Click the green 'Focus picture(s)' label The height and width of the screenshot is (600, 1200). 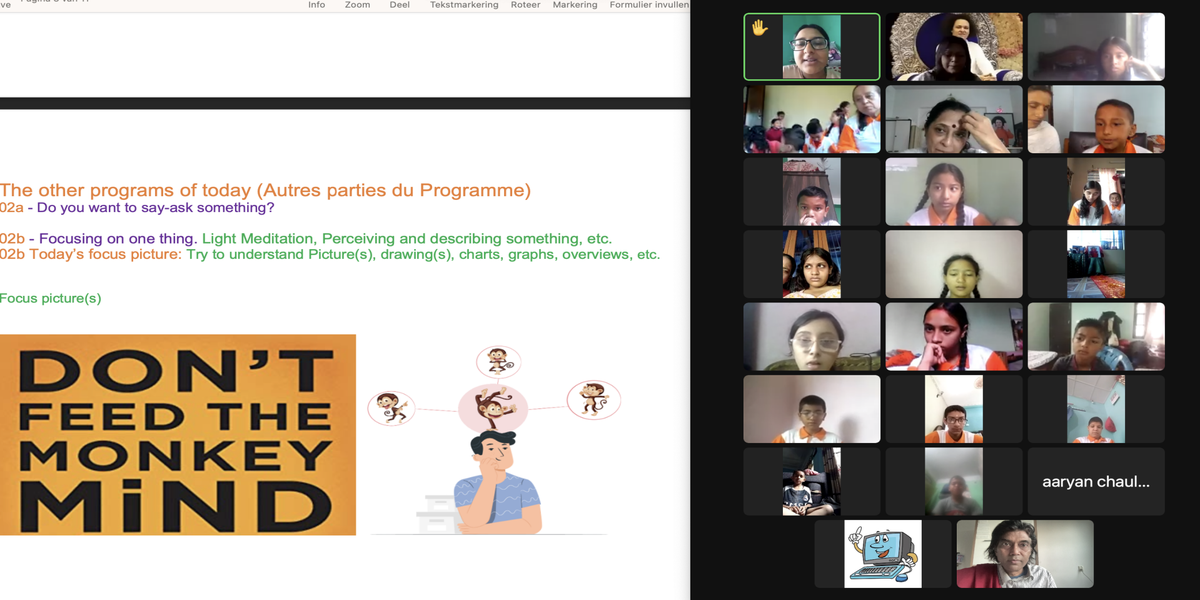pos(50,298)
